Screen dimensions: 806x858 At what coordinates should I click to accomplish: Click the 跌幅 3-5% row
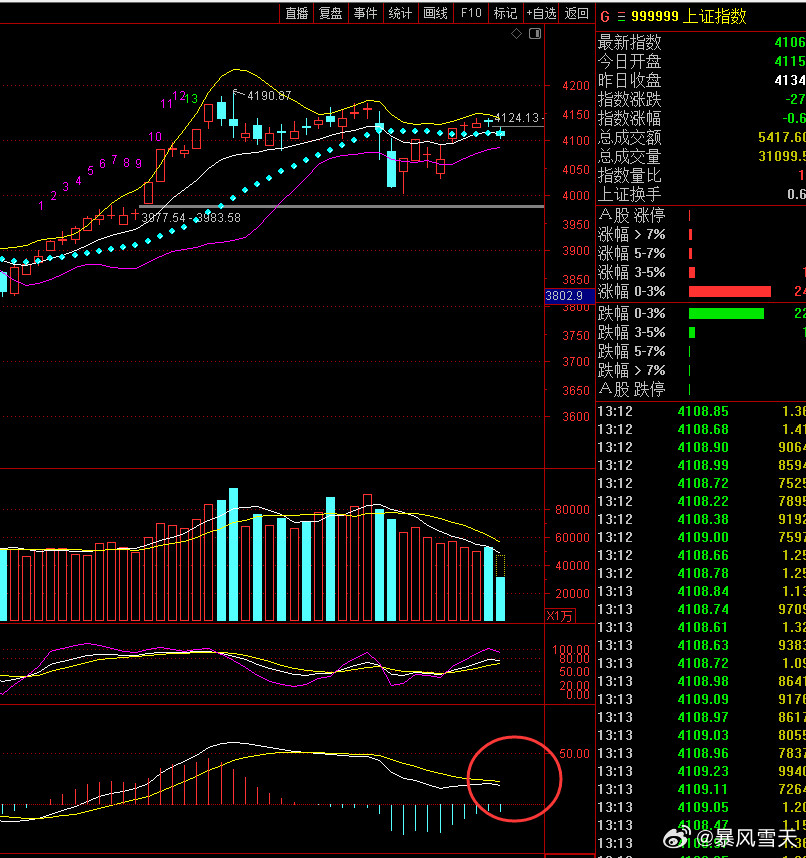pyautogui.click(x=701, y=332)
